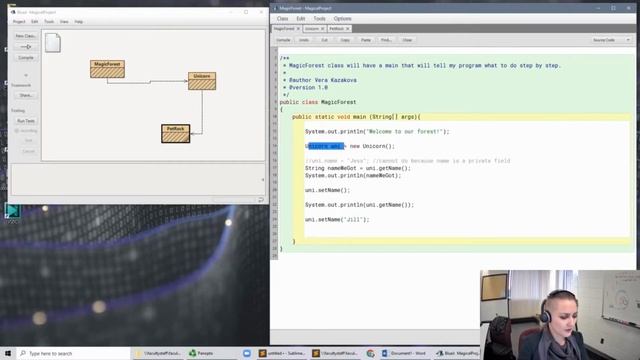Open the Document1 Word taskbar item

click(404, 353)
